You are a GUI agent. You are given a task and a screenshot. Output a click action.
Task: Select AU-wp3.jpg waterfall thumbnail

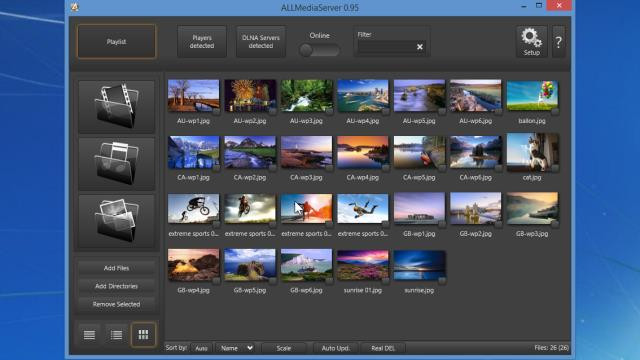[306, 96]
